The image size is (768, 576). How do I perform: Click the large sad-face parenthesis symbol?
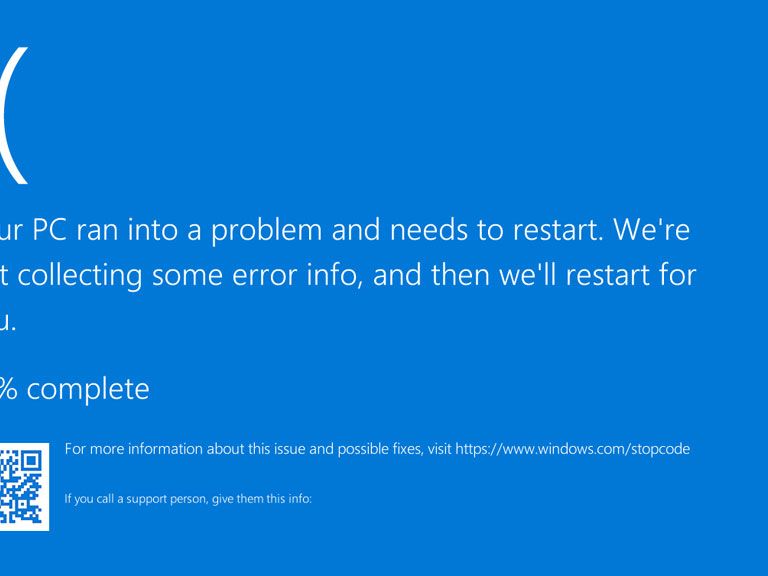[x=14, y=115]
